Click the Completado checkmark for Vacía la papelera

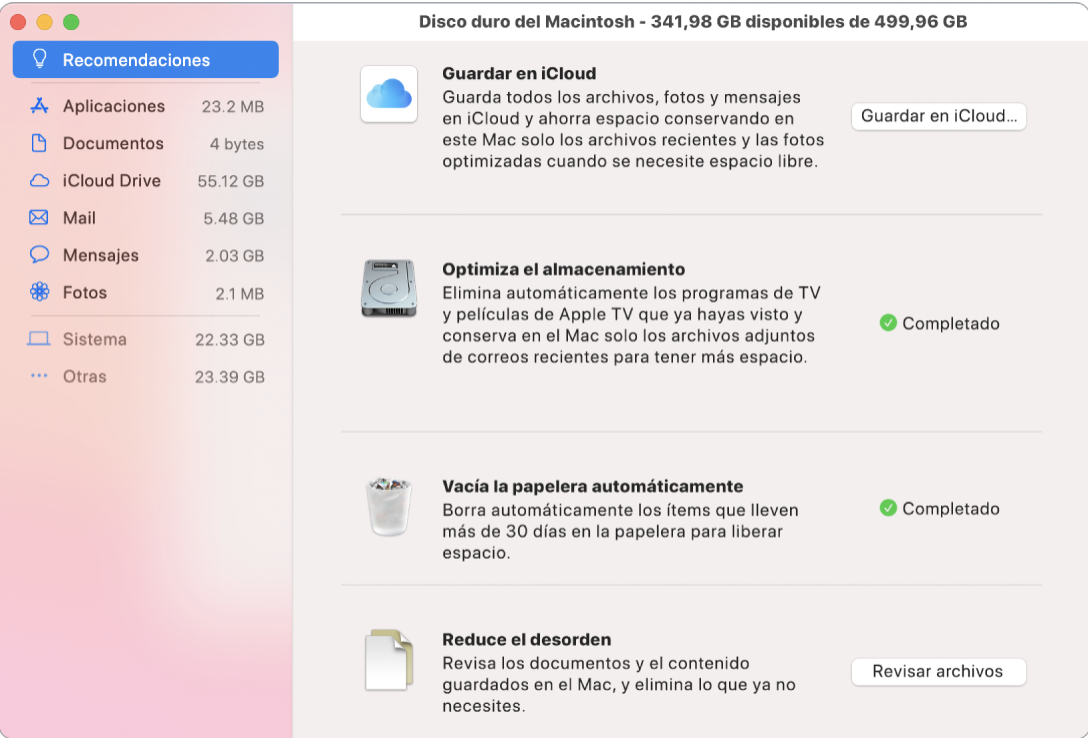pyautogui.click(x=887, y=508)
